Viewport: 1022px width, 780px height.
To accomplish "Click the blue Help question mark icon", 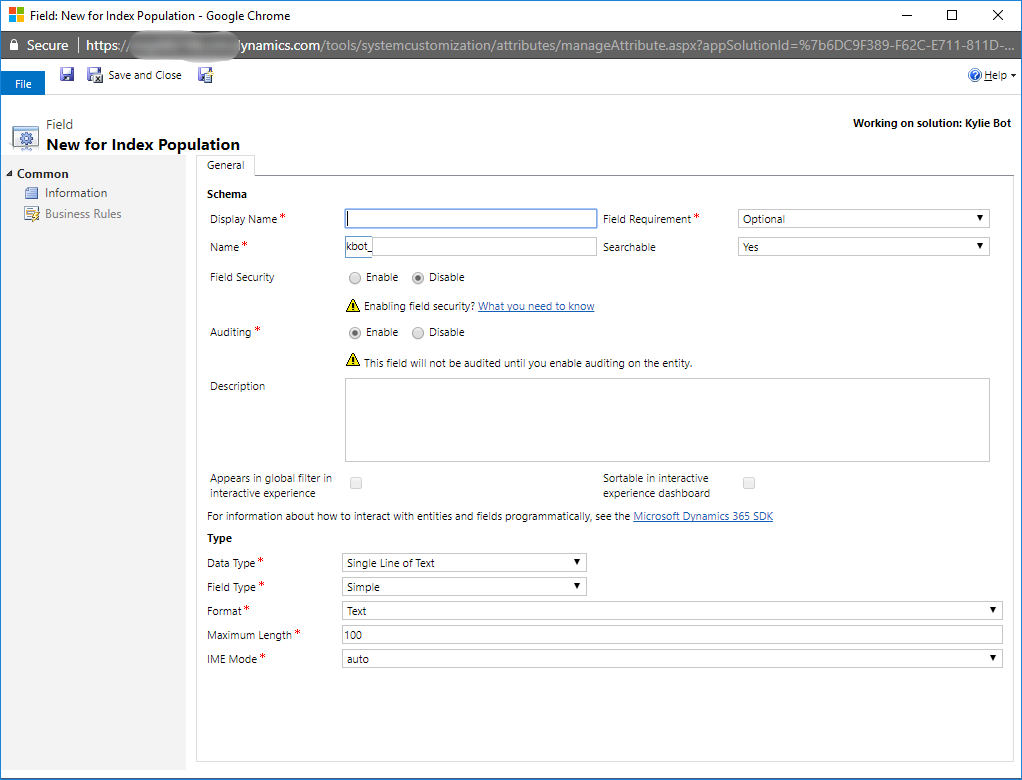I will tap(974, 75).
